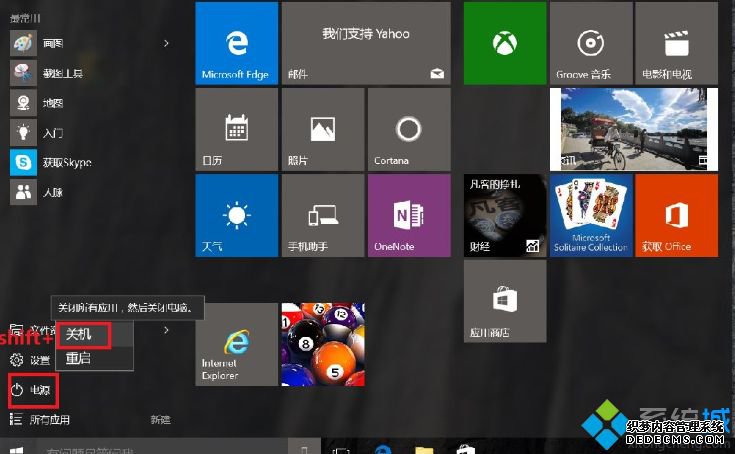Click the taskbar search box
Viewport: 735px width, 454px height.
[x=162, y=448]
